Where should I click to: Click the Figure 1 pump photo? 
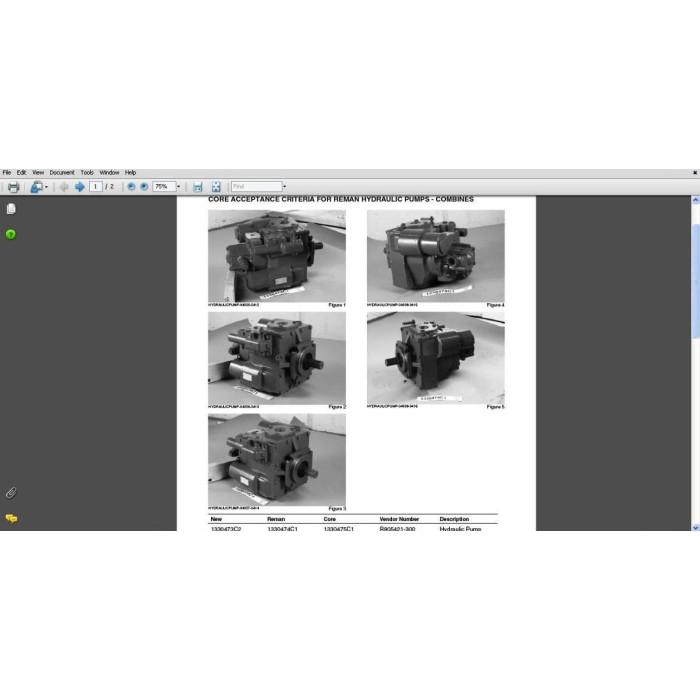(277, 256)
